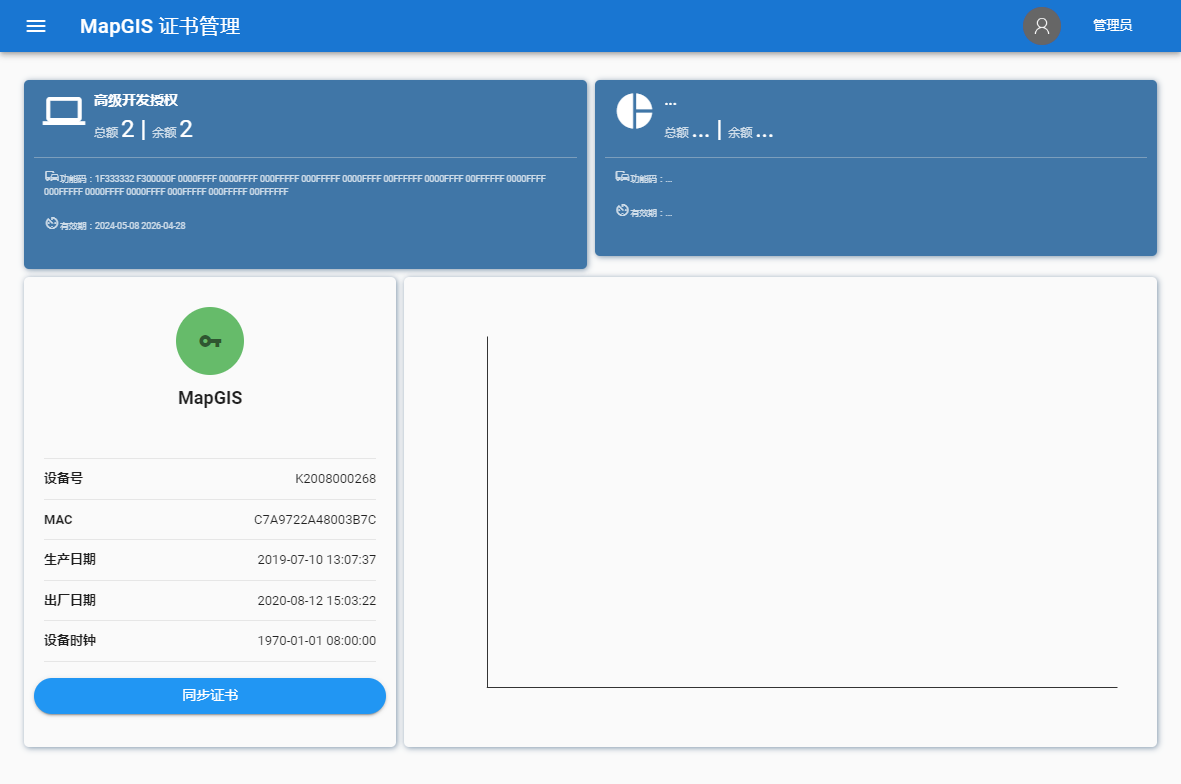This screenshot has width=1181, height=784.
Task: Select production date 2019-07-10 13:07:37
Action: tap(316, 560)
